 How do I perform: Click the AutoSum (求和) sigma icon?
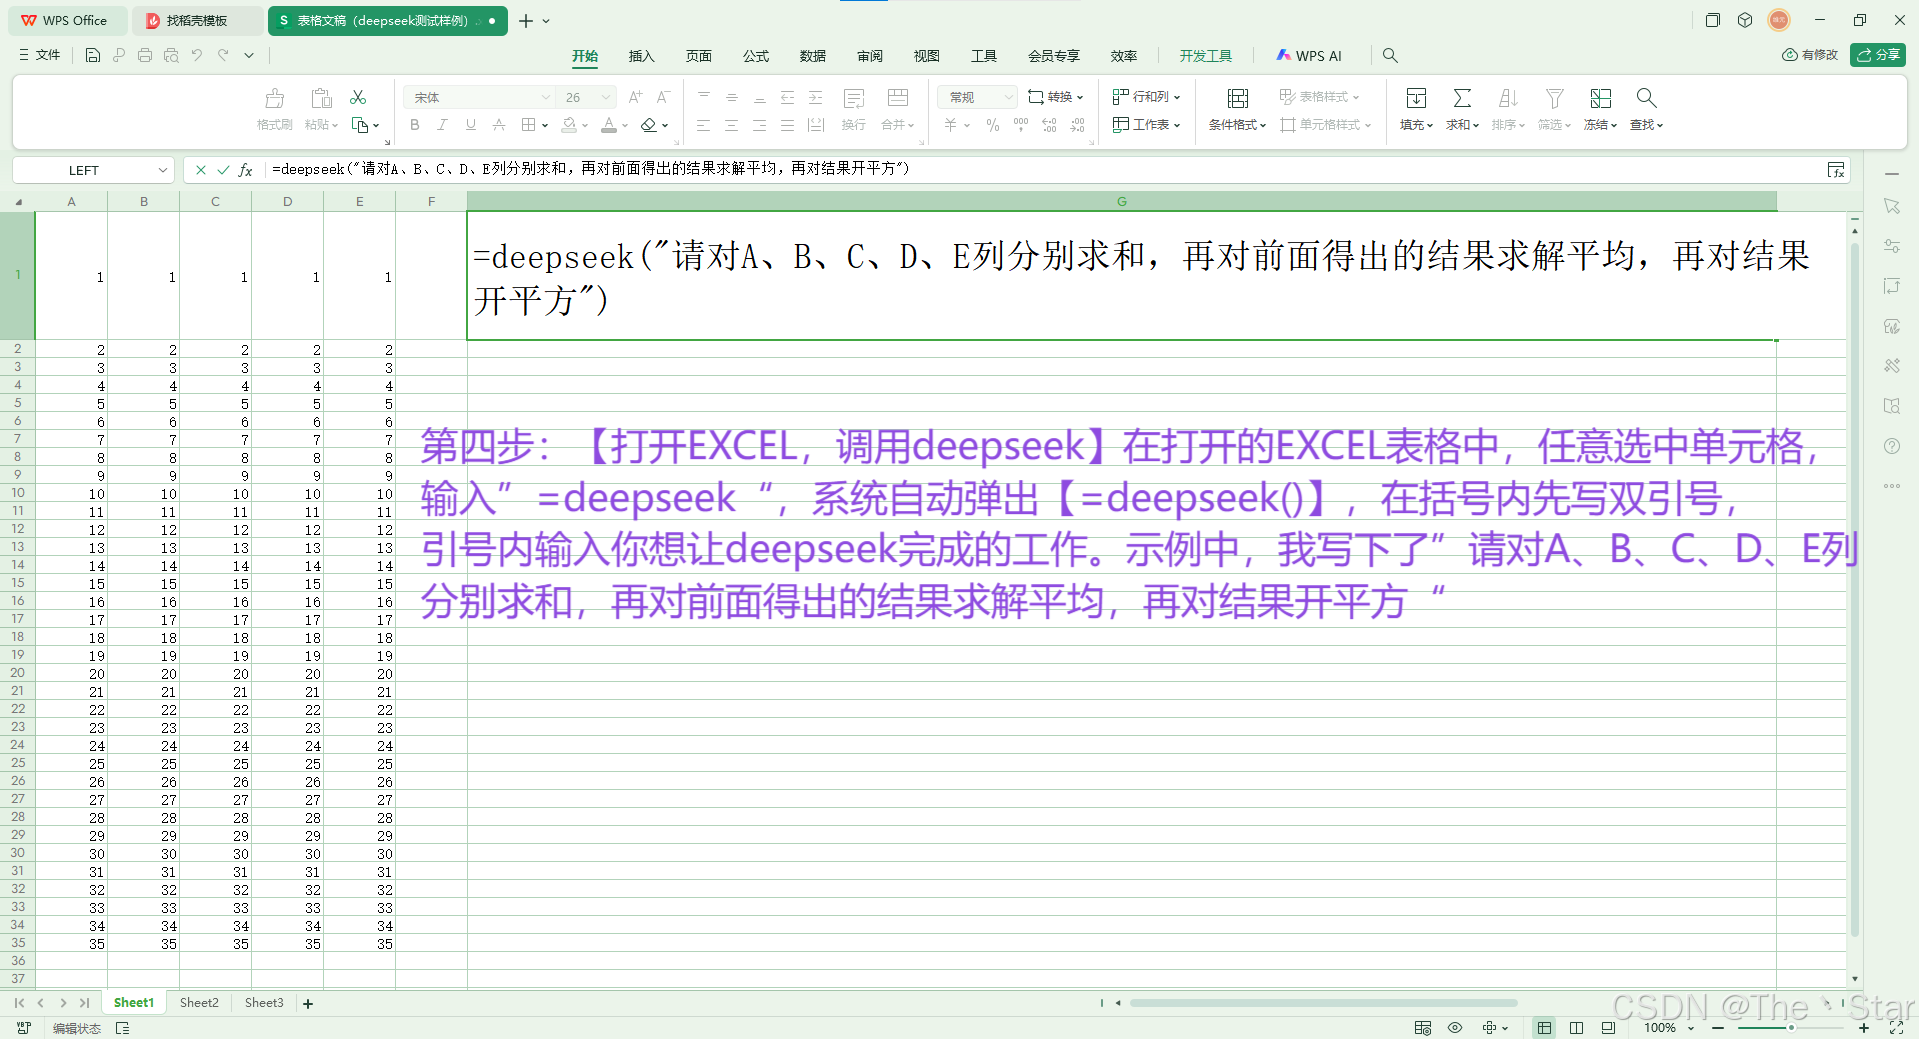1462,98
